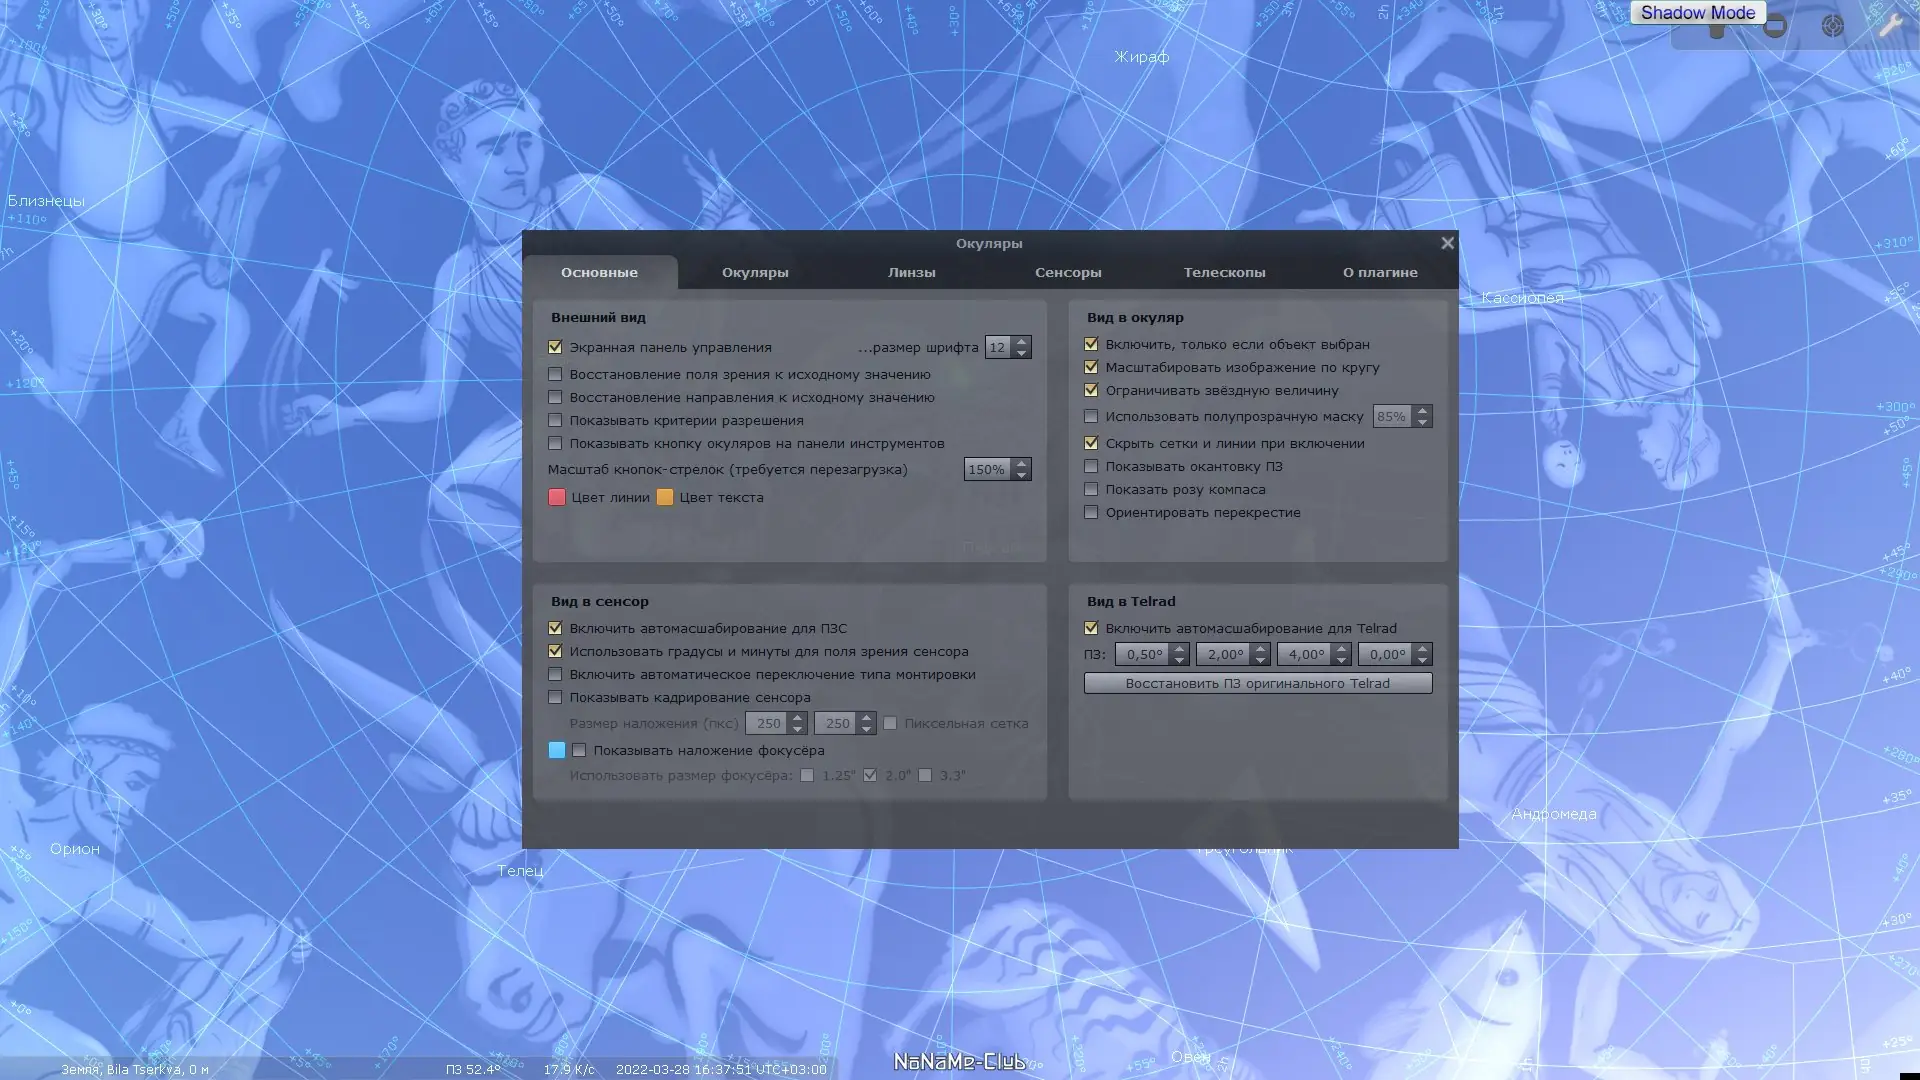
Task: Close the Окуляры dialog
Action: (x=1447, y=243)
